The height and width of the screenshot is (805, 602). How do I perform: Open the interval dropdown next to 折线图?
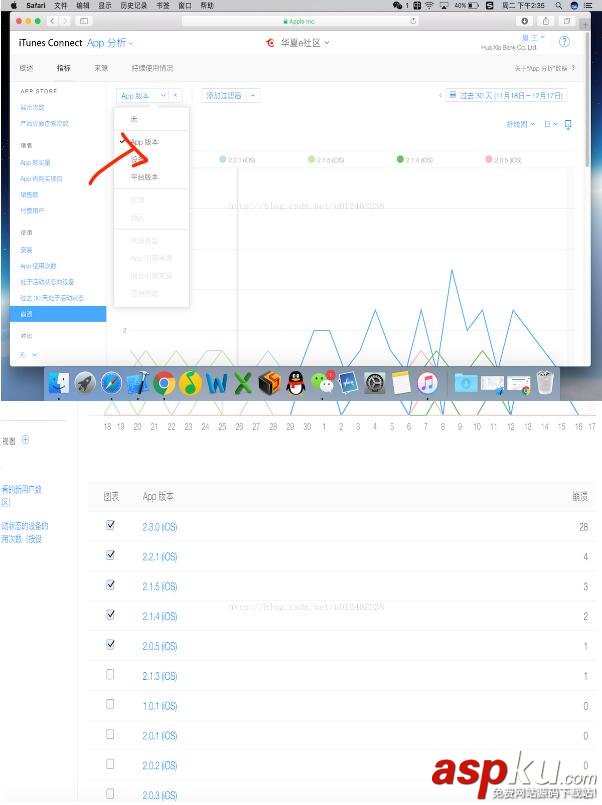coord(551,124)
